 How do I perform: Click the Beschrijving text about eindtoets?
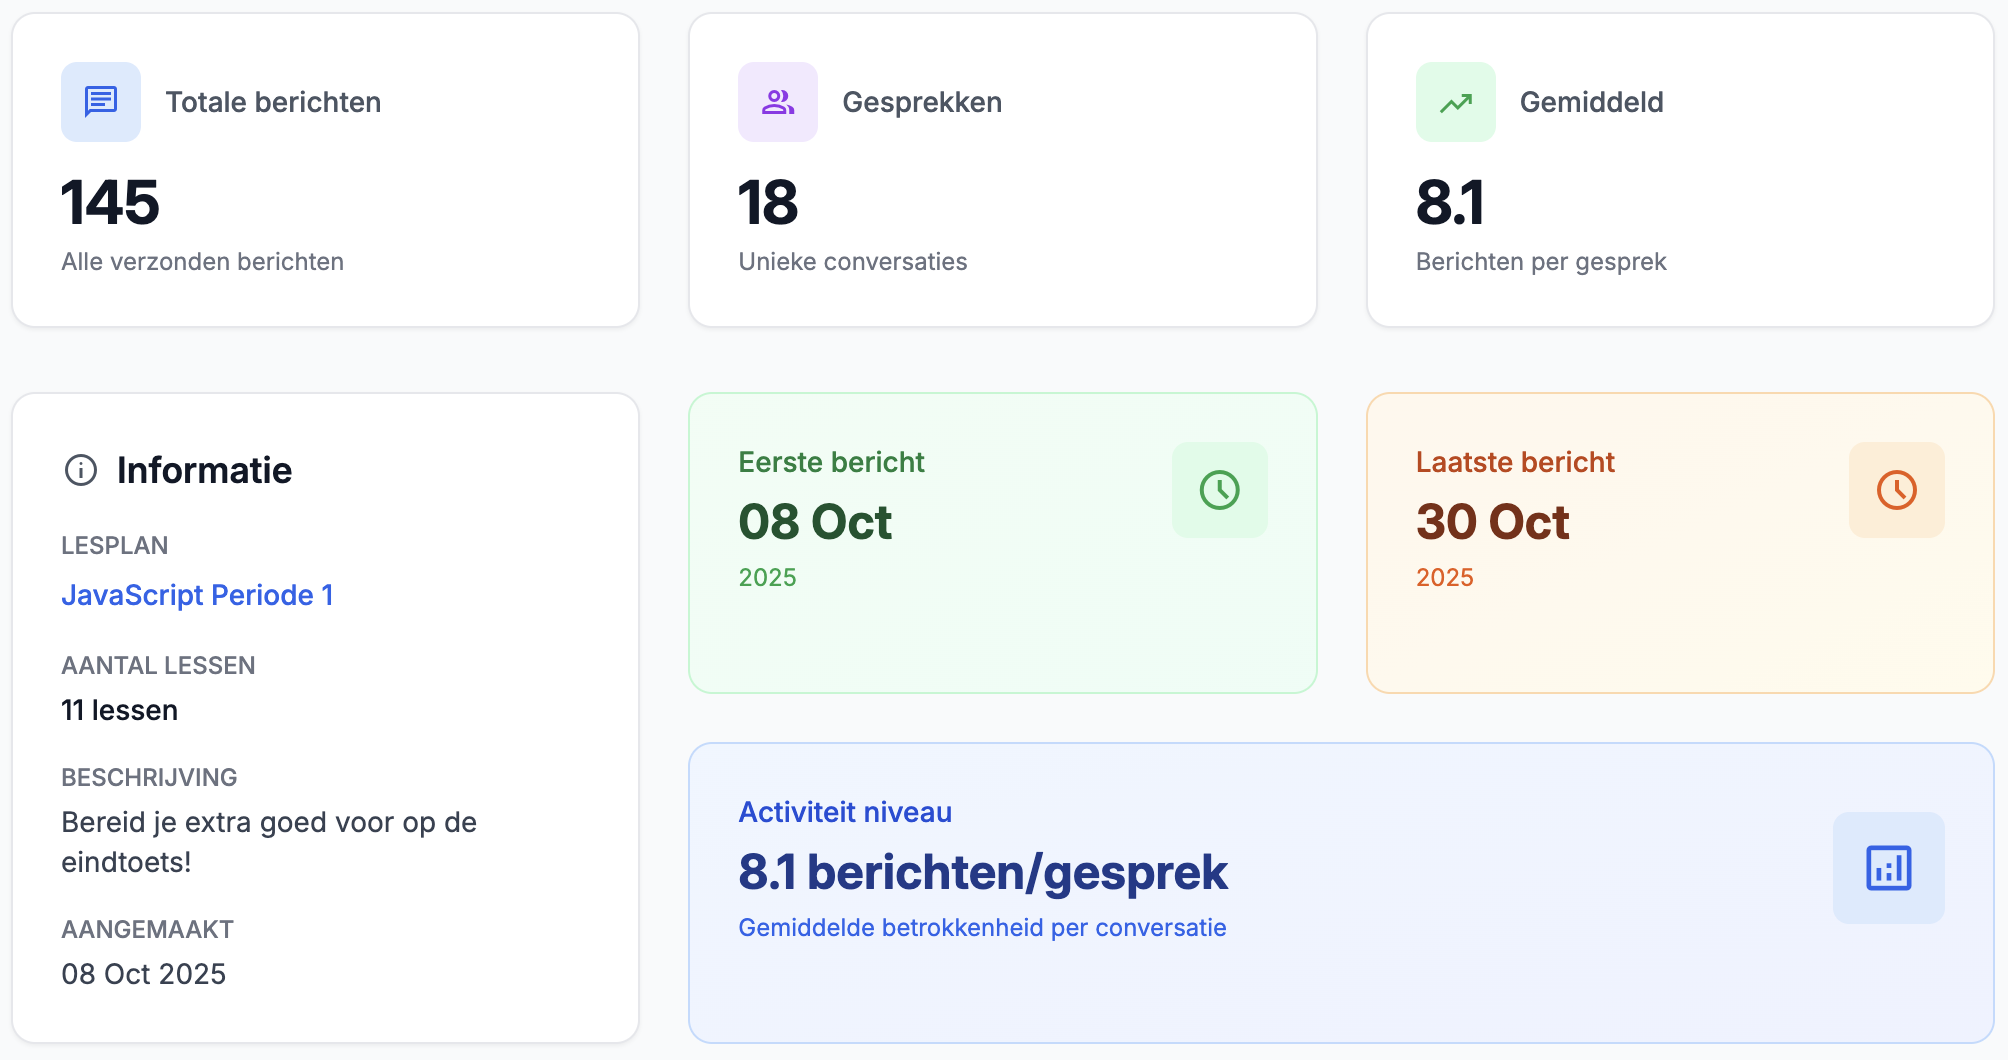[x=270, y=841]
